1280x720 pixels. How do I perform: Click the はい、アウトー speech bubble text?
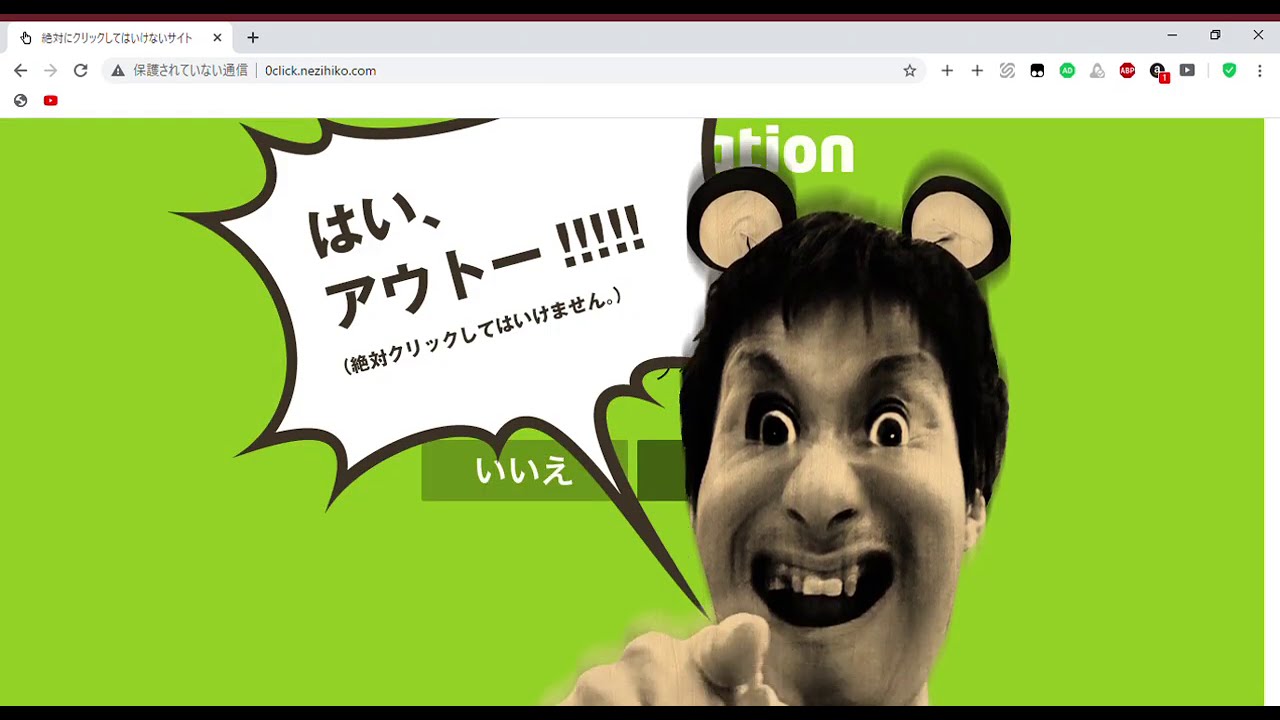coord(476,262)
